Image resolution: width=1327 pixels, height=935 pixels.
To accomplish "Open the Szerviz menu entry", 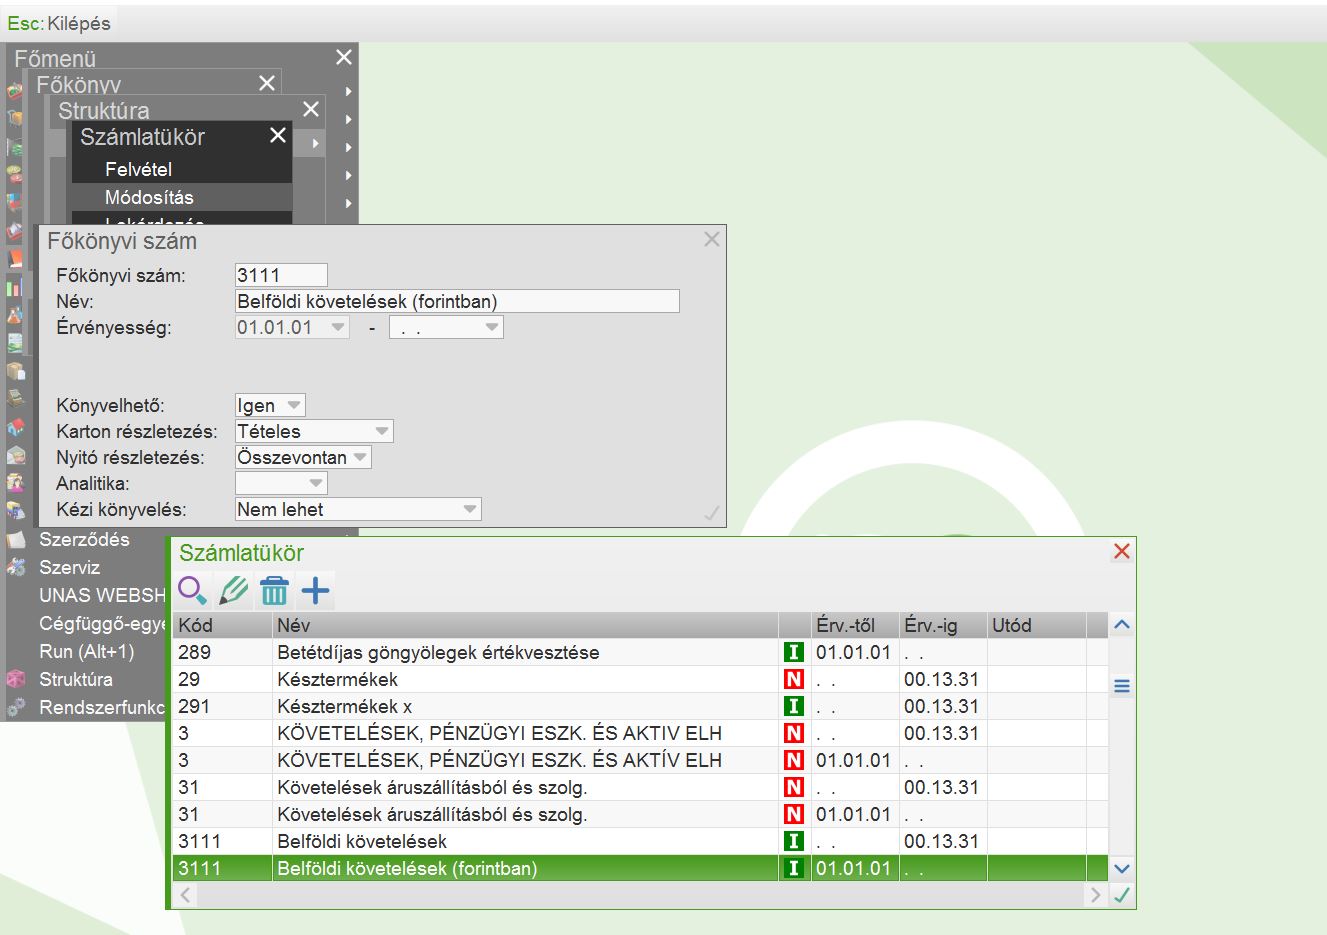I will [70, 567].
